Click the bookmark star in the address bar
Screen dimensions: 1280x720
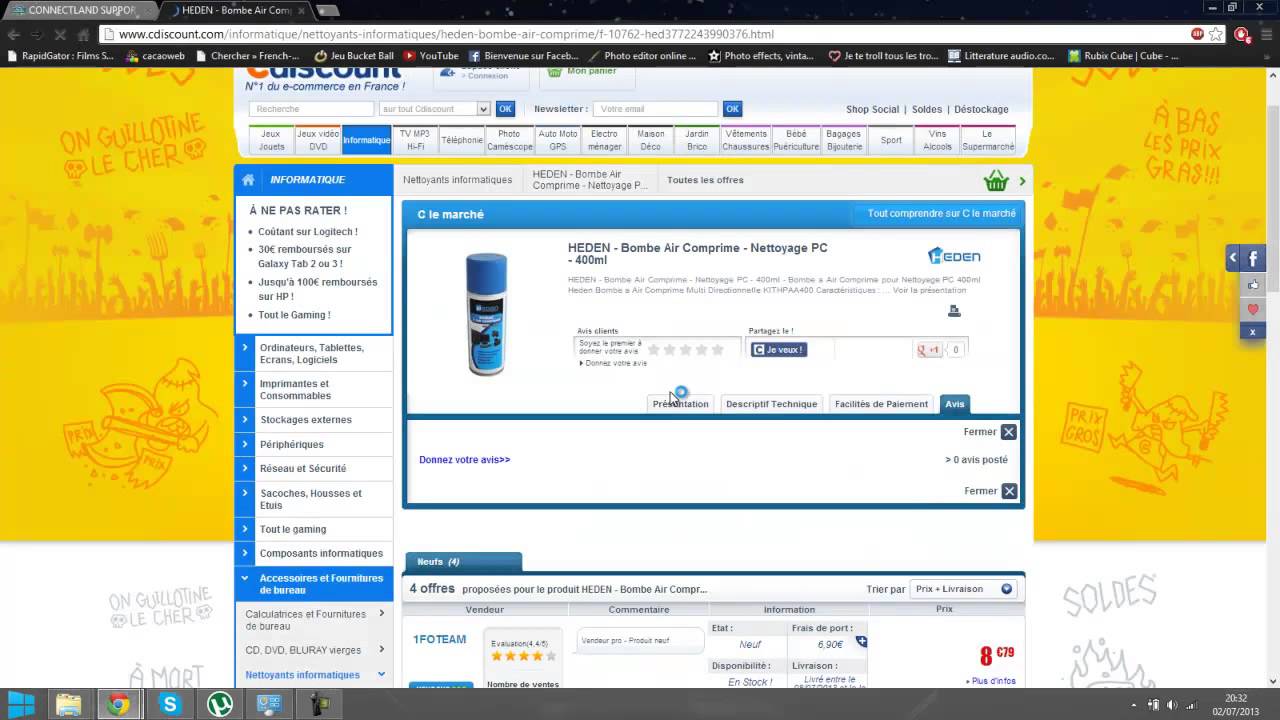point(1216,34)
